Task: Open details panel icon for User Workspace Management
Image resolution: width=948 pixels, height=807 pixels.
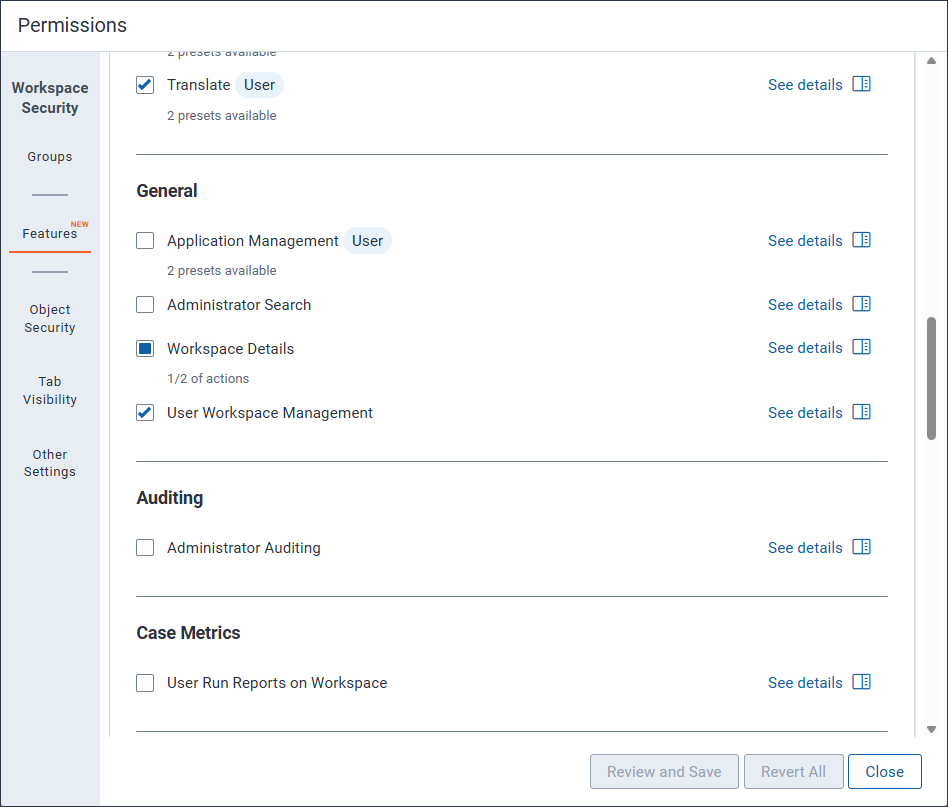Action: [861, 412]
